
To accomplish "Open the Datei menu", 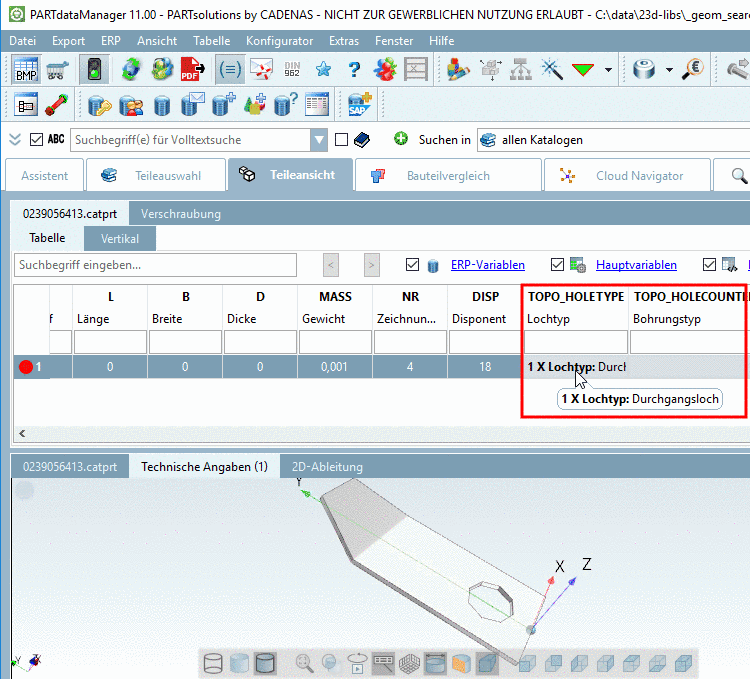I will 22,41.
